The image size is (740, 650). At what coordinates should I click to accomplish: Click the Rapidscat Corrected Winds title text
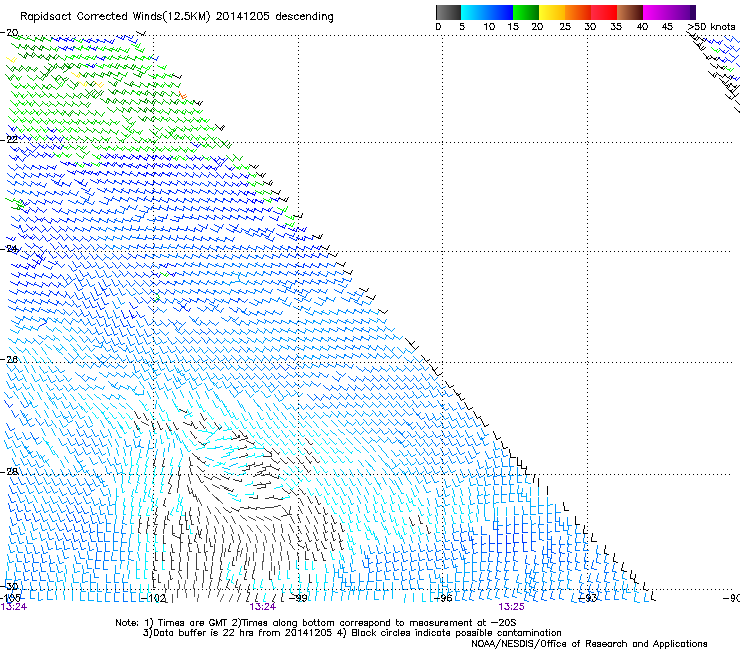pyautogui.click(x=177, y=17)
